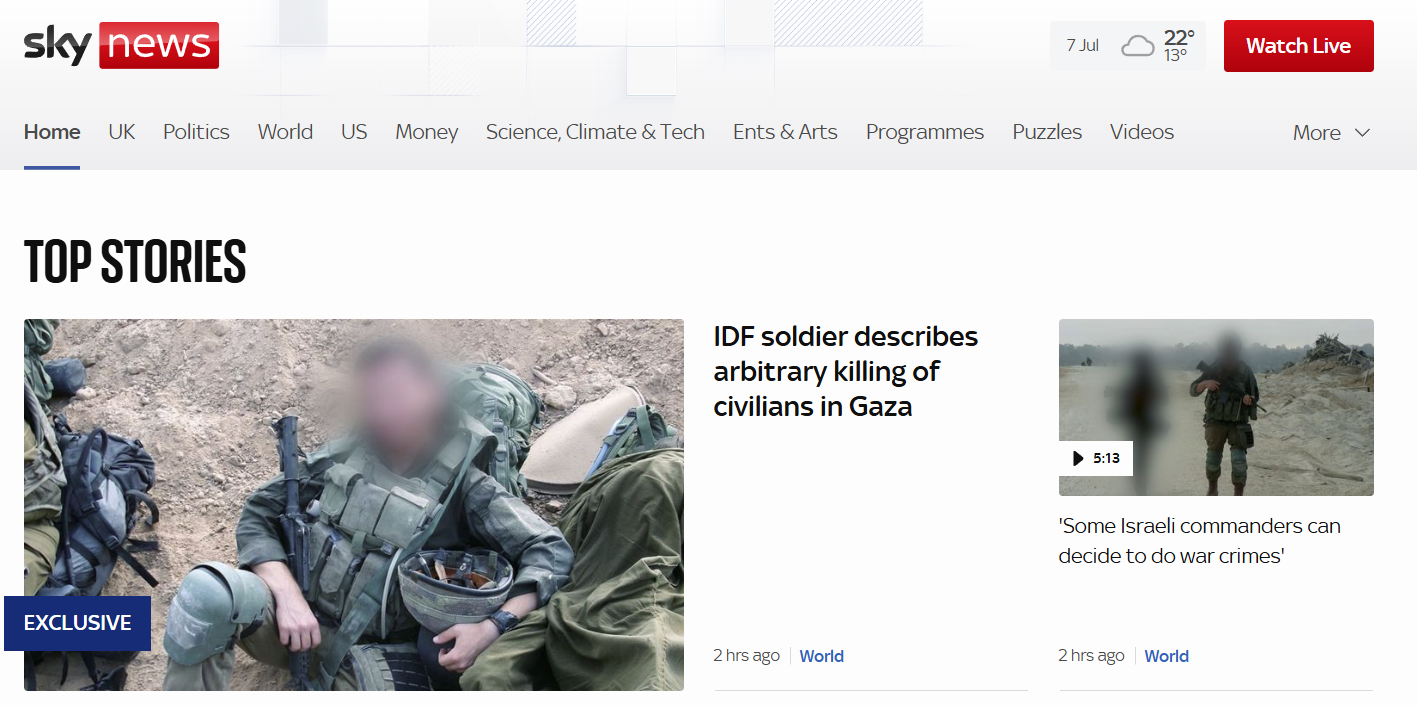Click World tag under Israeli commanders story

click(x=1166, y=656)
